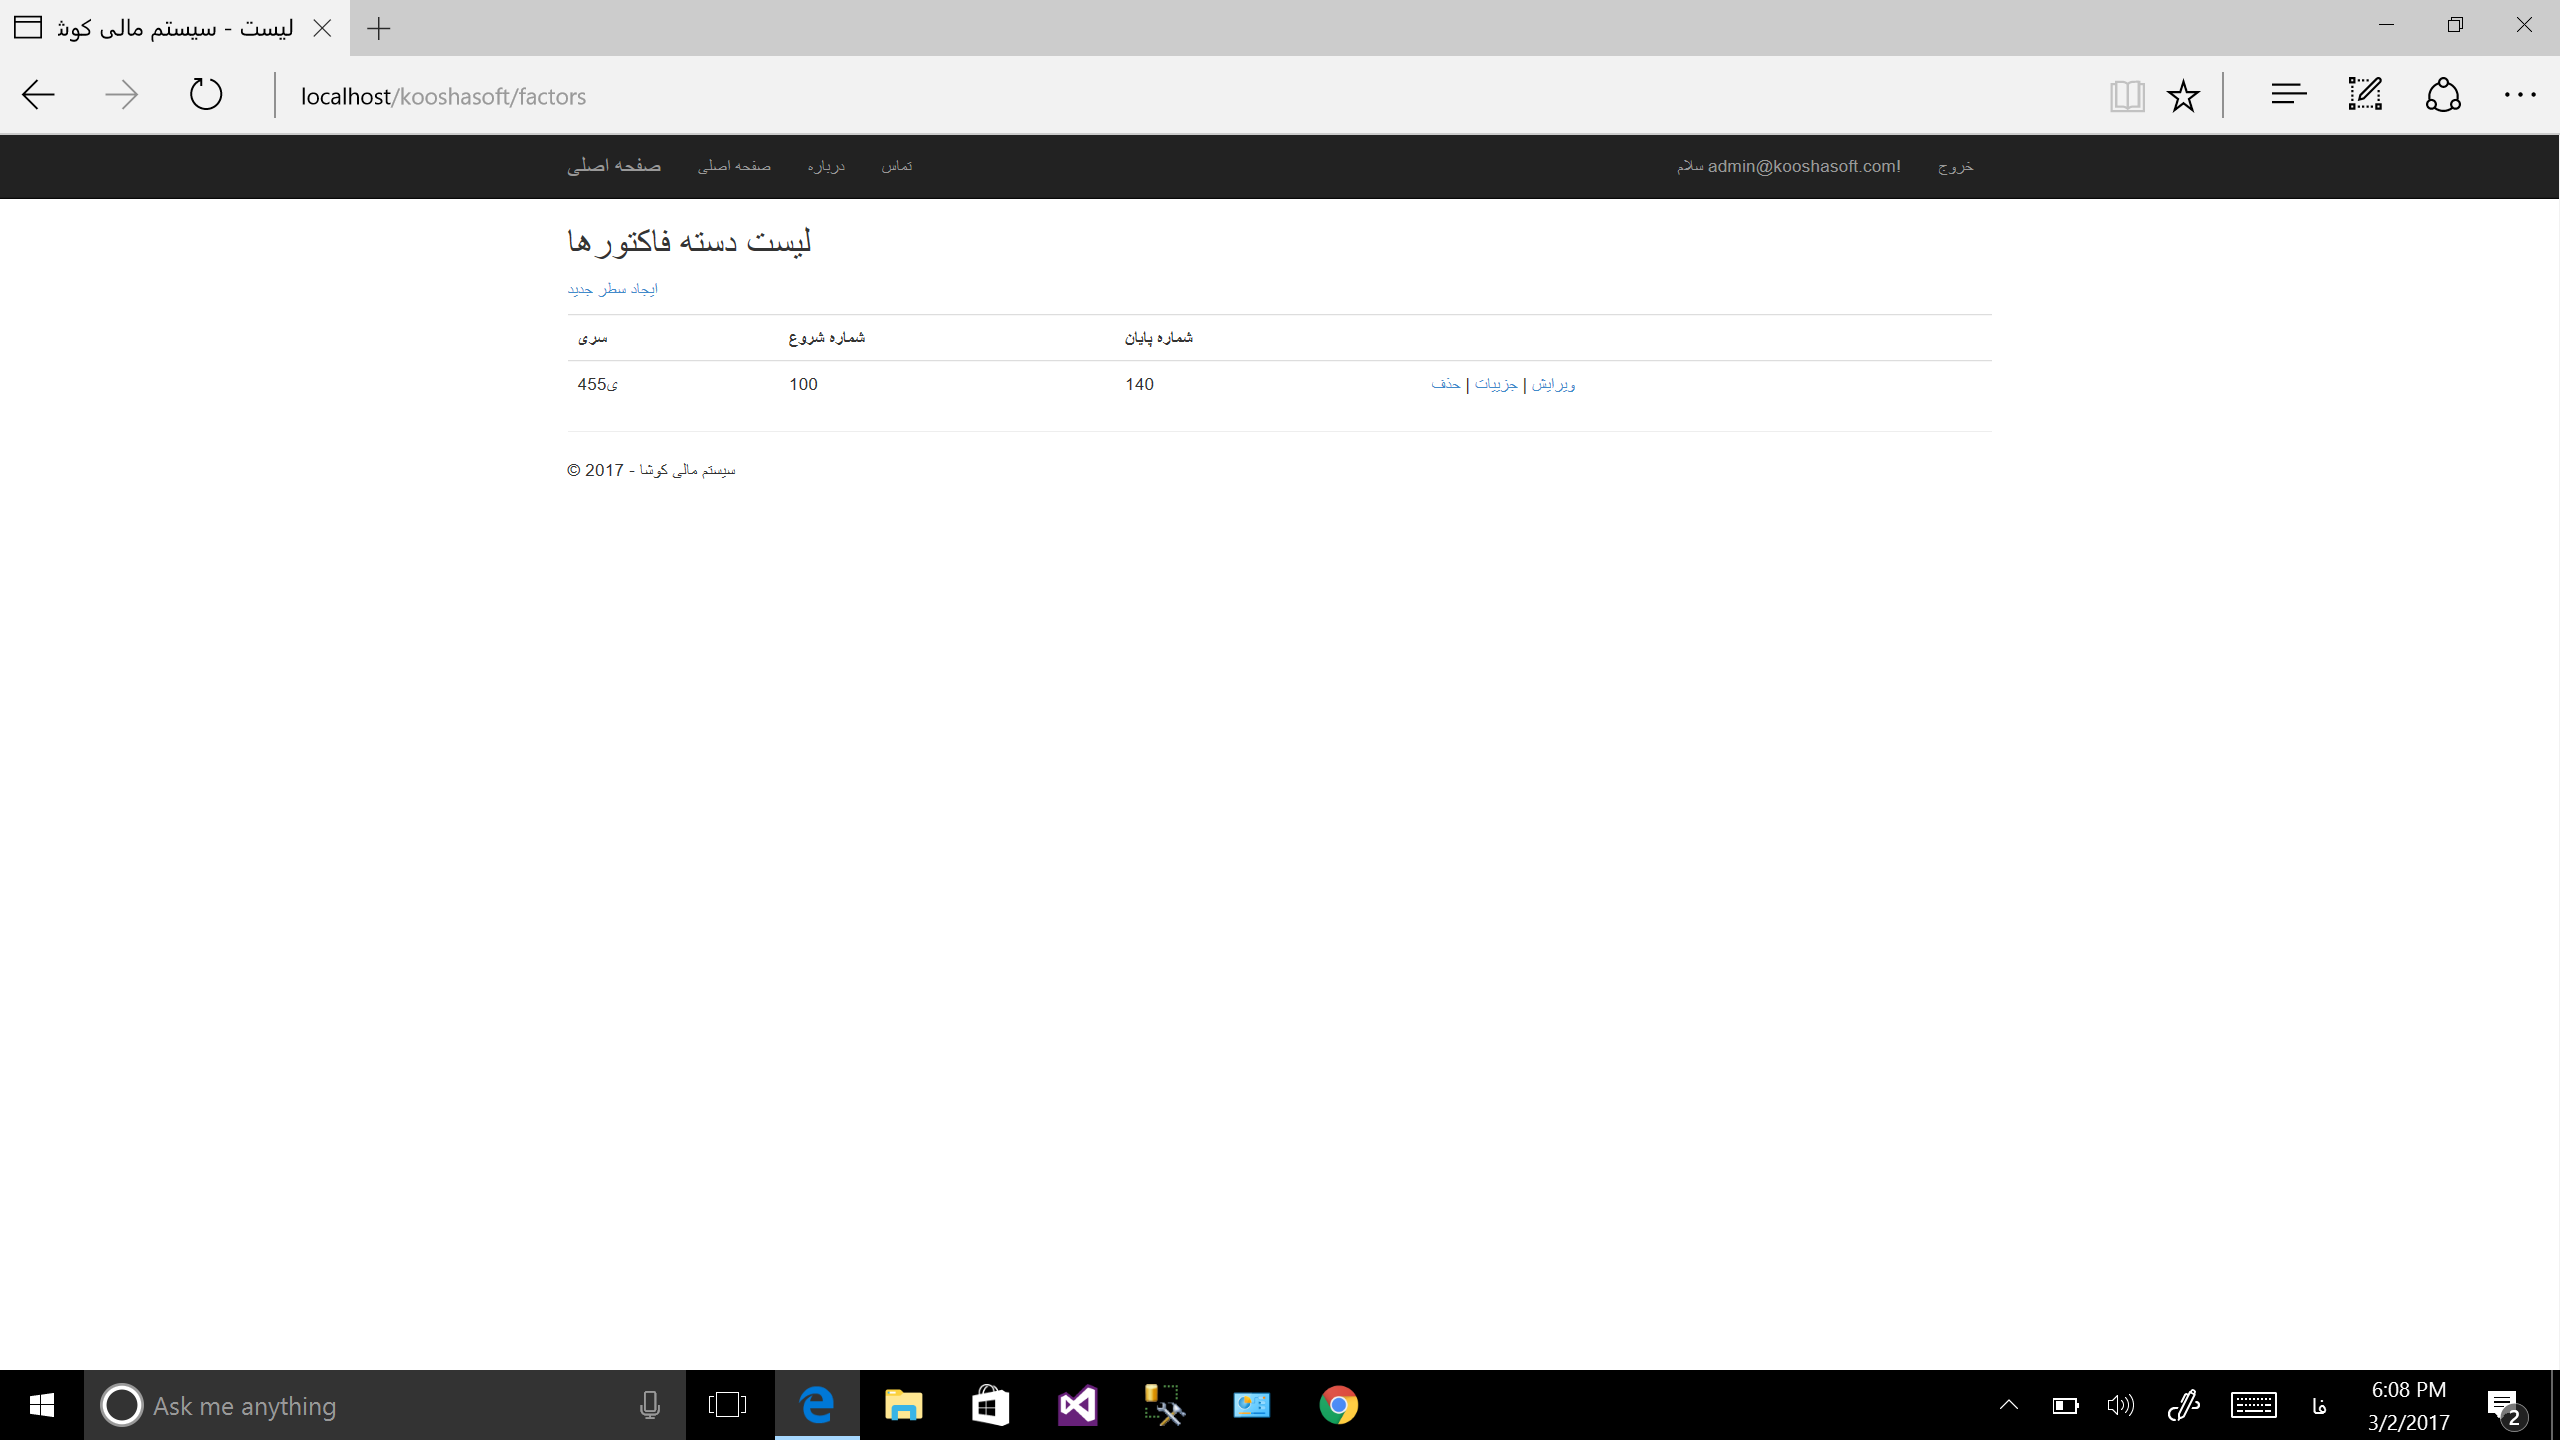
Task: Open Edge reading view icon
Action: (2127, 96)
